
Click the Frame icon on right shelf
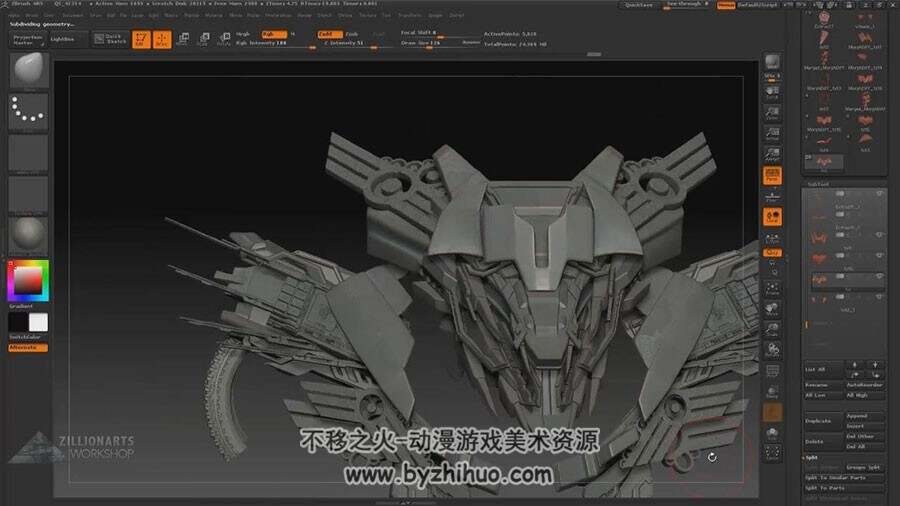click(772, 288)
